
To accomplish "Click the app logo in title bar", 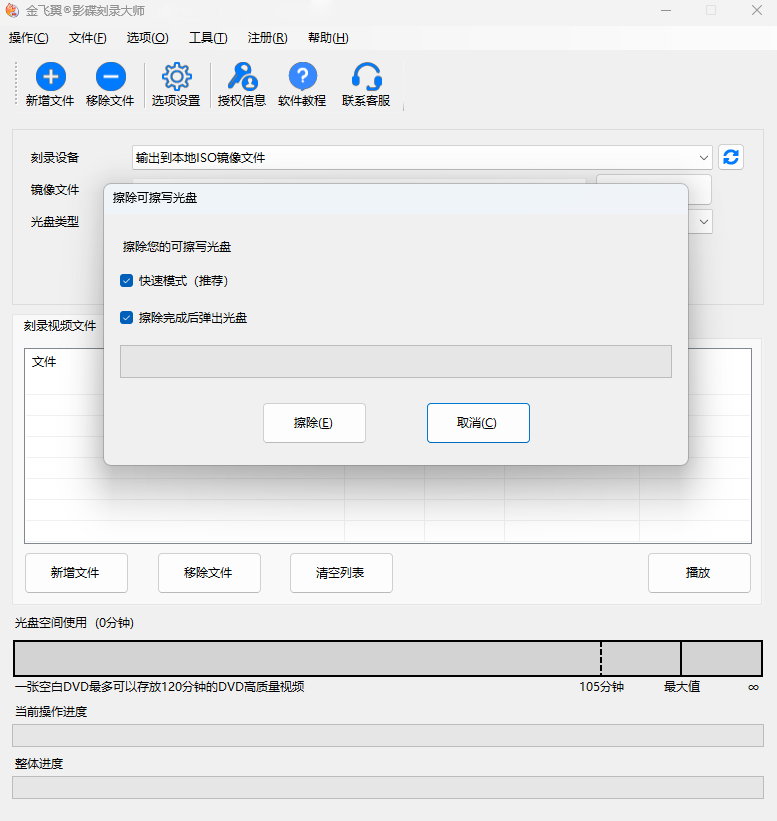I will click(13, 10).
